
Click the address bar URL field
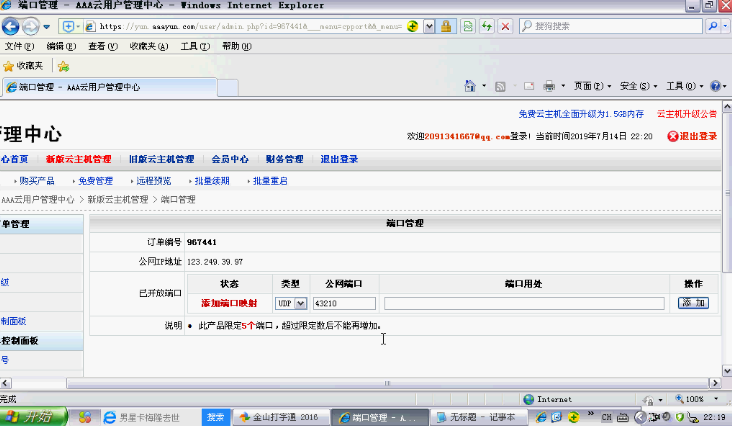[250, 26]
